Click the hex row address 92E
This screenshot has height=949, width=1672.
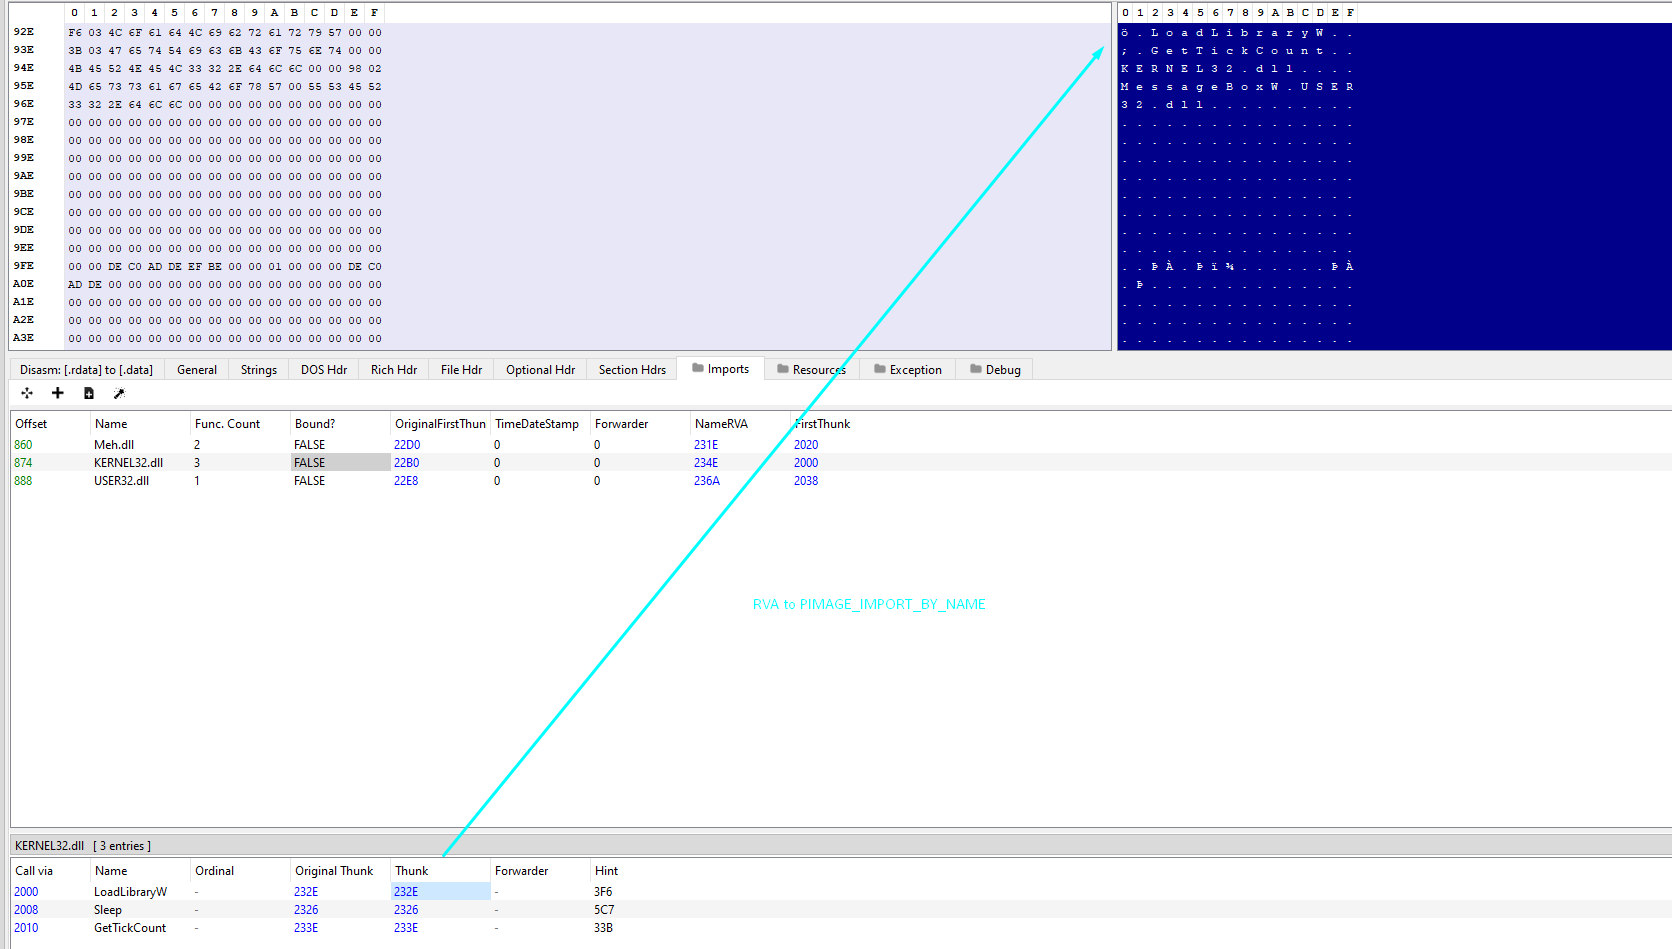23,32
